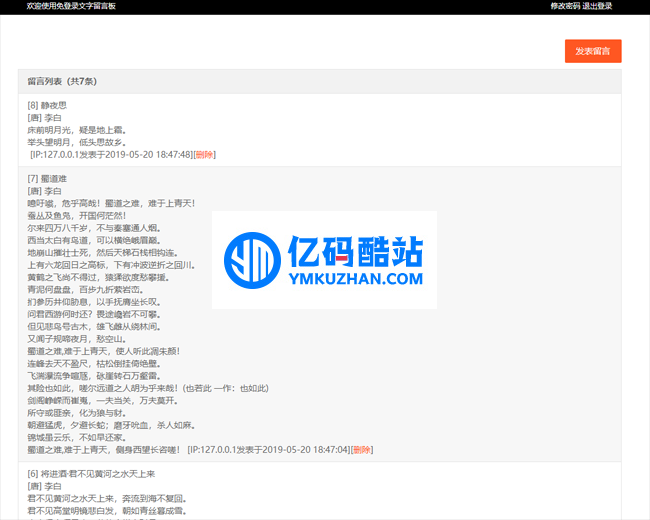Click the line 连峰去天不盈尺
650x520 pixels.
tap(94, 364)
